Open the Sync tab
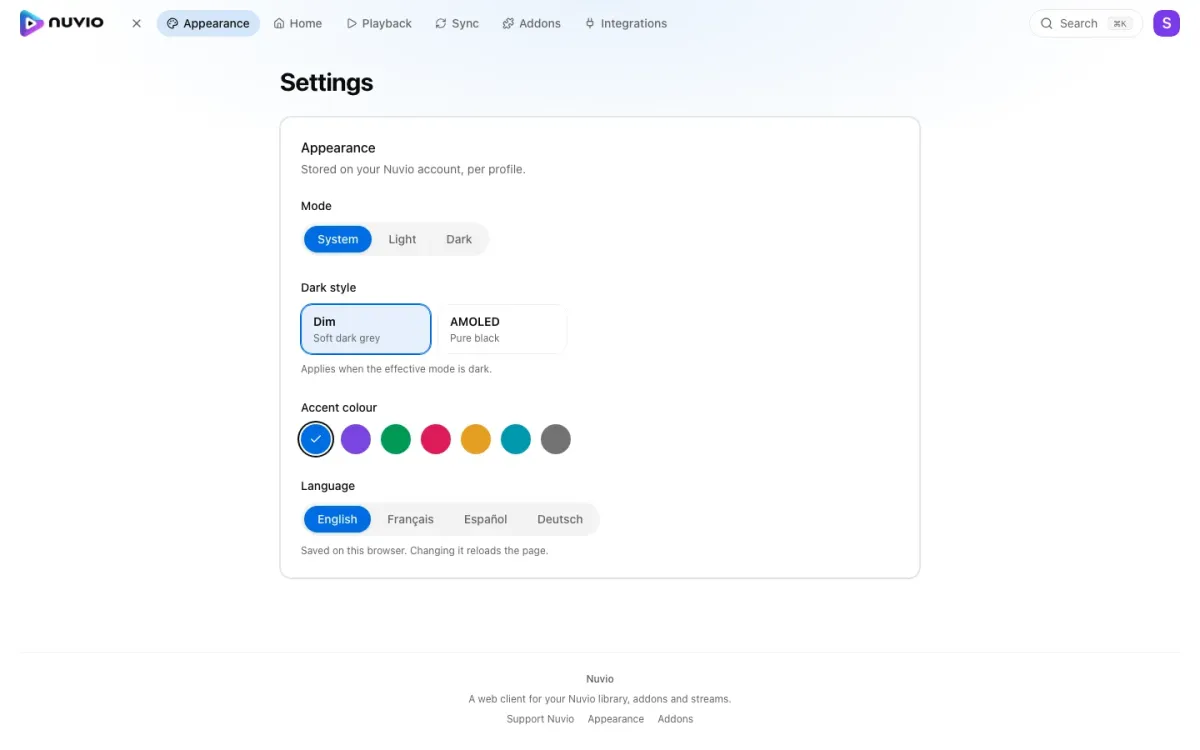Viewport: 1200px width, 750px height. (x=457, y=23)
